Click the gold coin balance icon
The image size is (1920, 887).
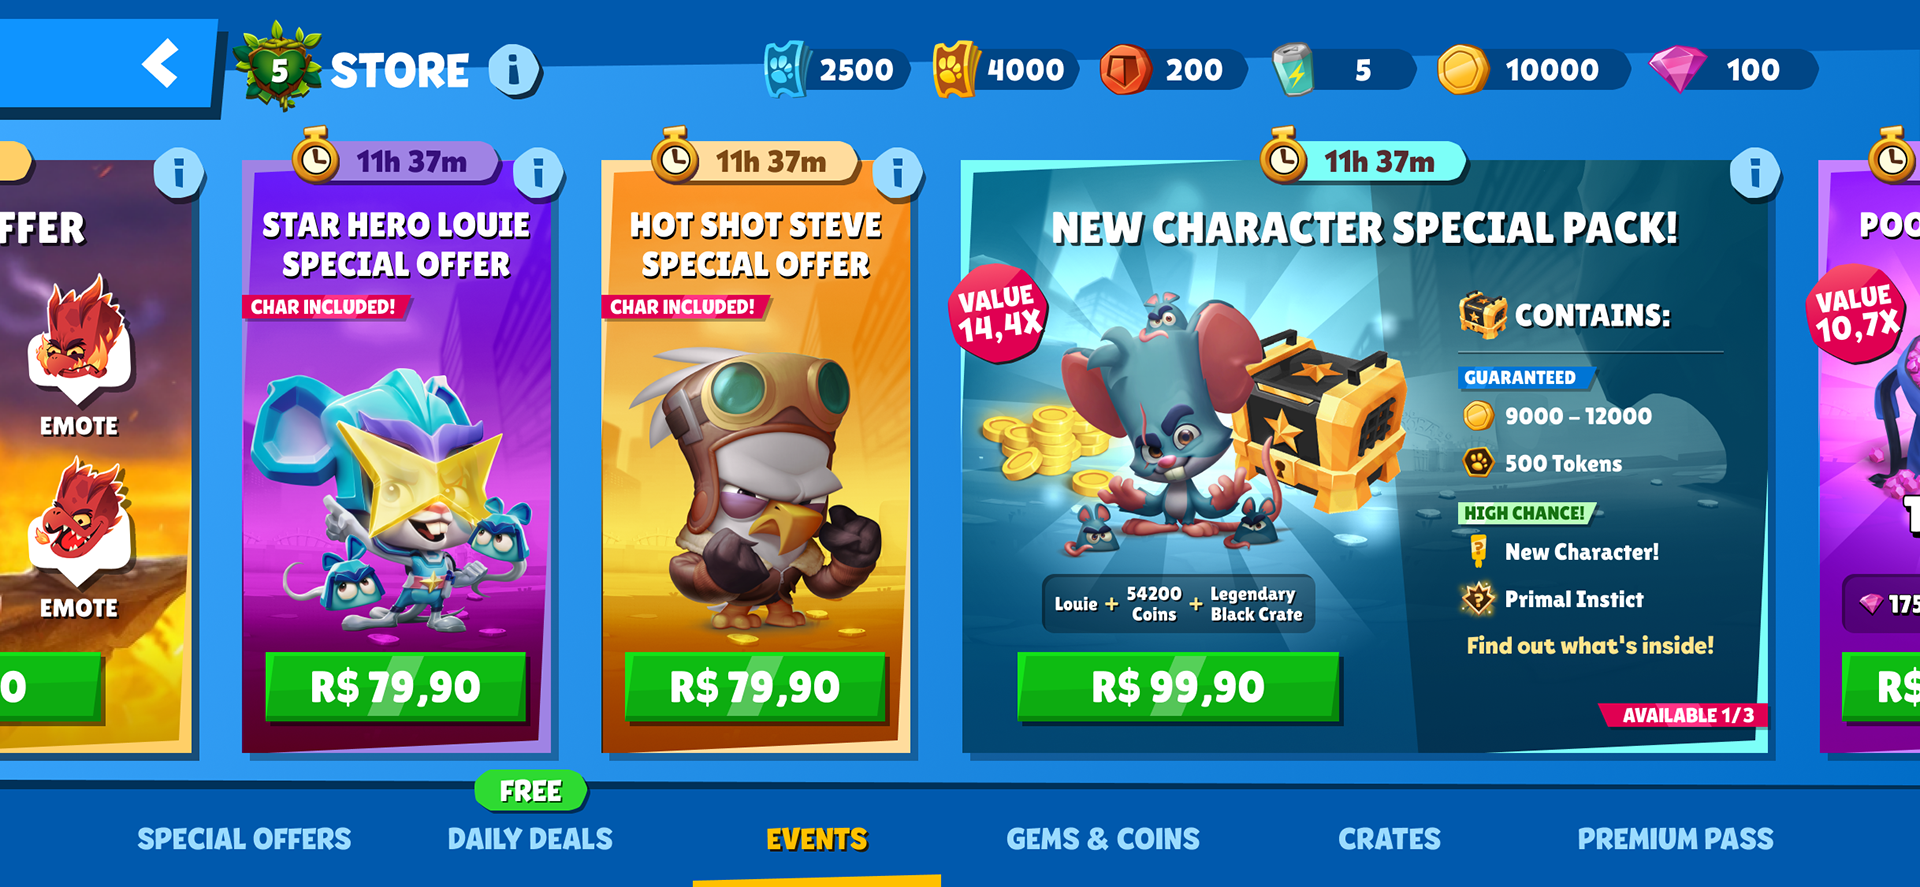1462,70
